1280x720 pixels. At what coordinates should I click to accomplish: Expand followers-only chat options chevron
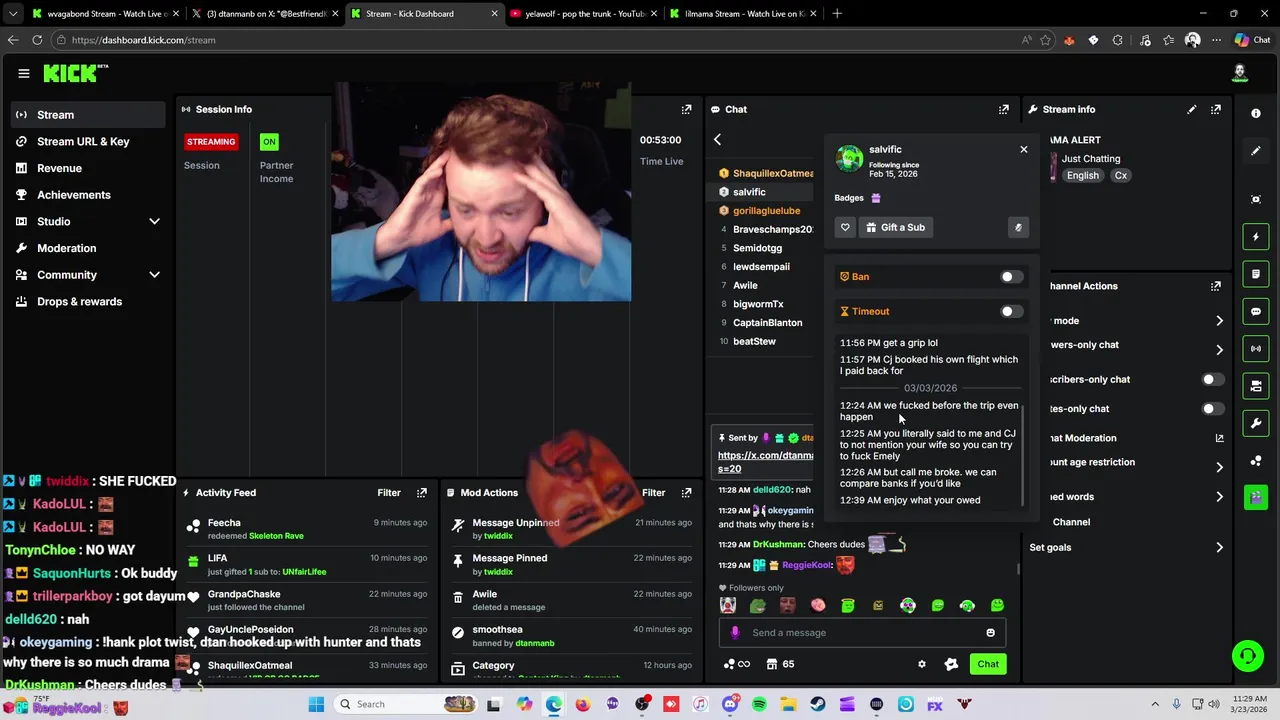coord(1219,350)
